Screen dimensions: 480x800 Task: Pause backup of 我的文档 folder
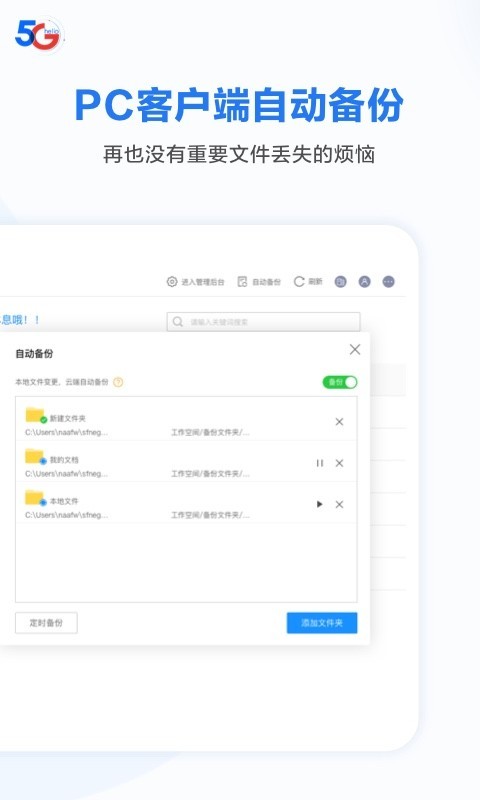[x=320, y=463]
